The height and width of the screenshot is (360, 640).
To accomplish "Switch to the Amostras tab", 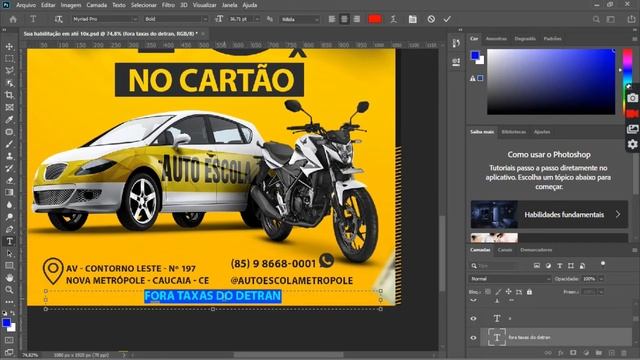I will click(496, 38).
